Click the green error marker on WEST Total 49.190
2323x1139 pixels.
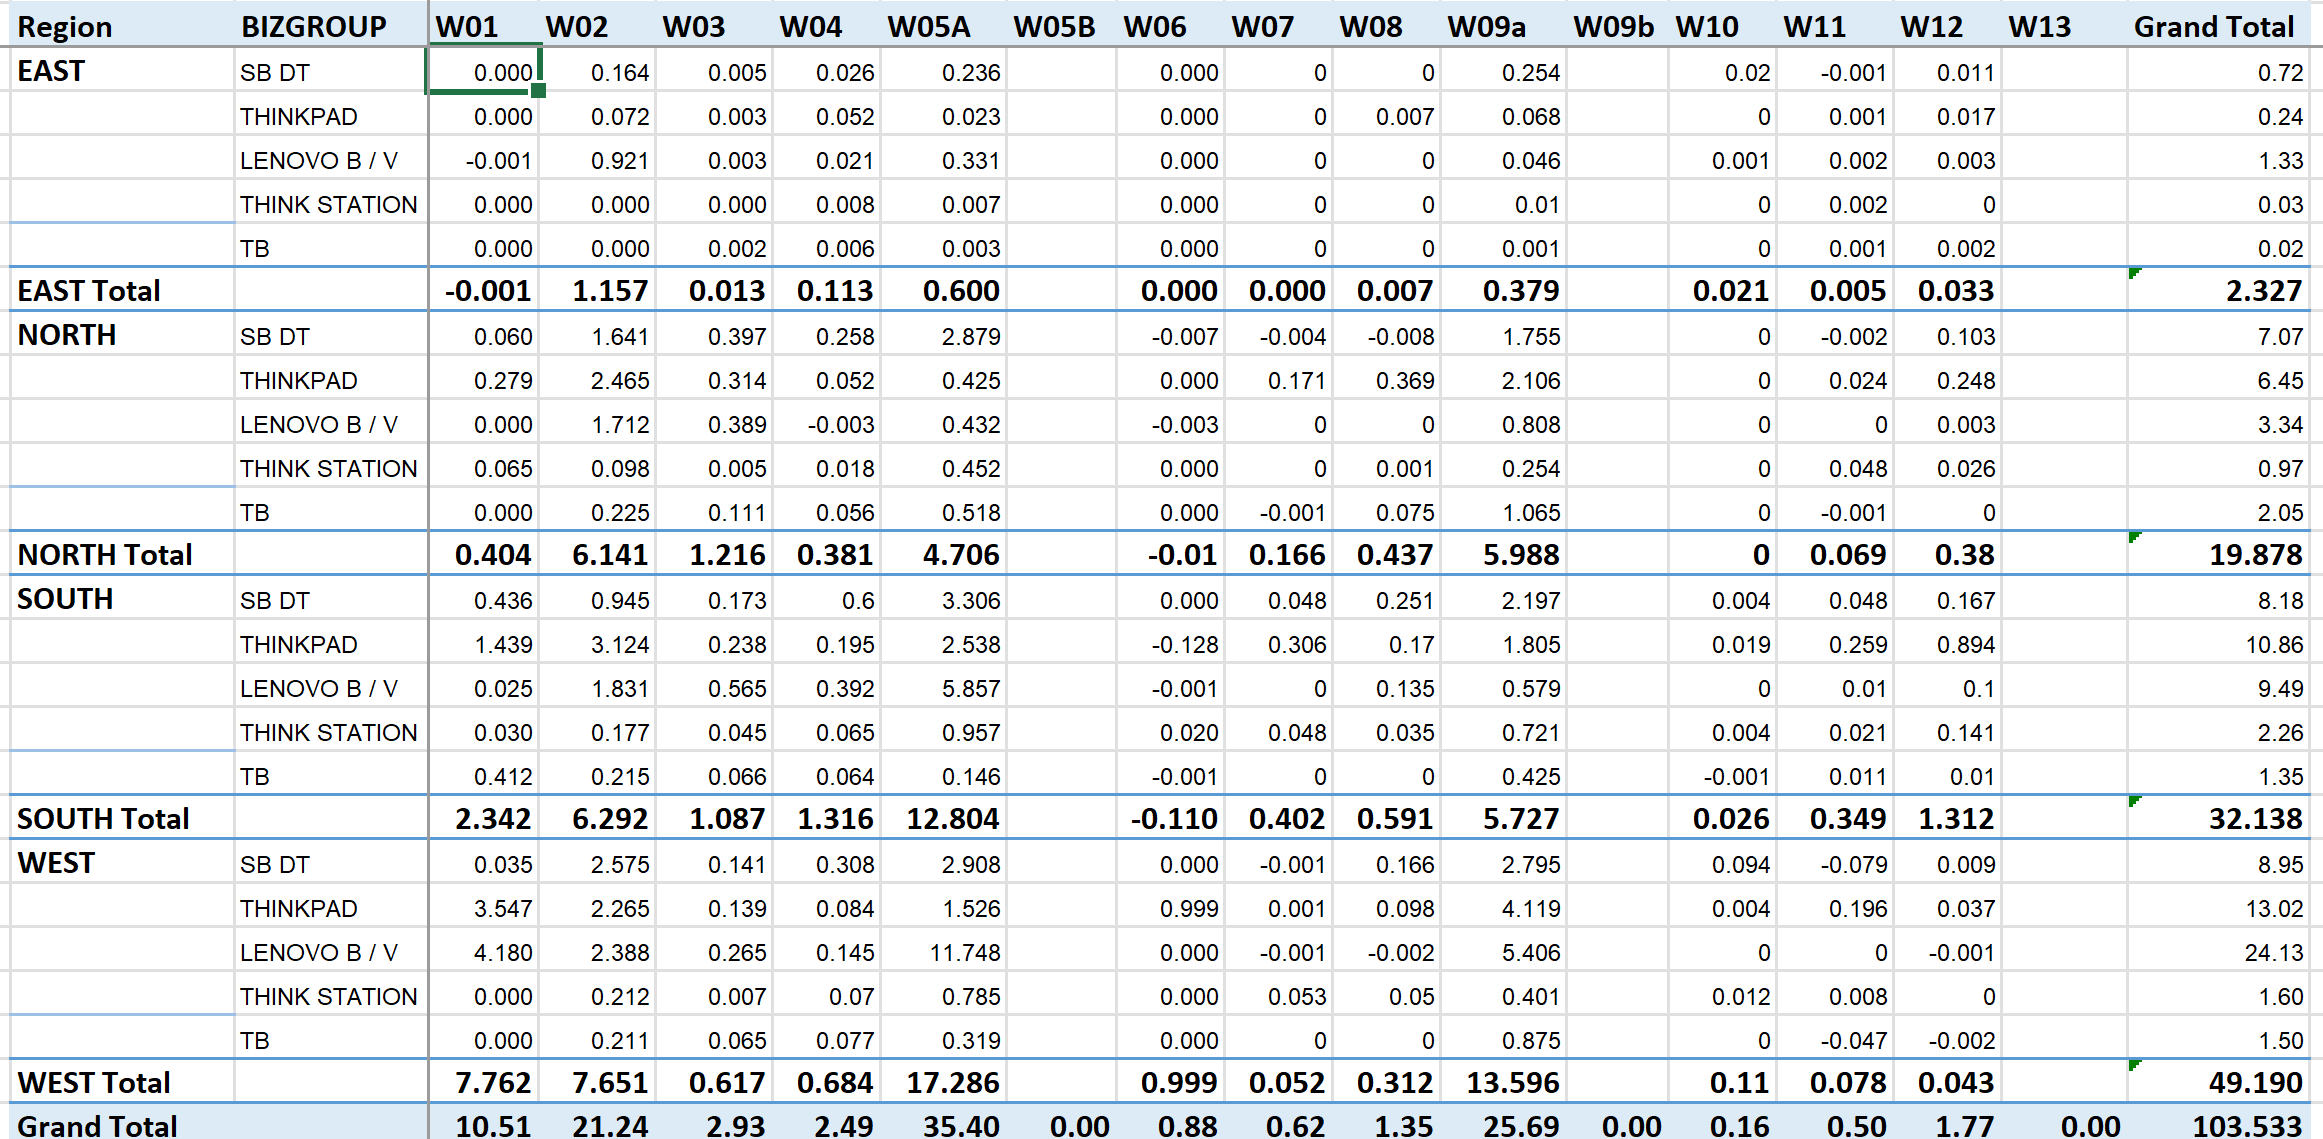pyautogui.click(x=2134, y=1065)
